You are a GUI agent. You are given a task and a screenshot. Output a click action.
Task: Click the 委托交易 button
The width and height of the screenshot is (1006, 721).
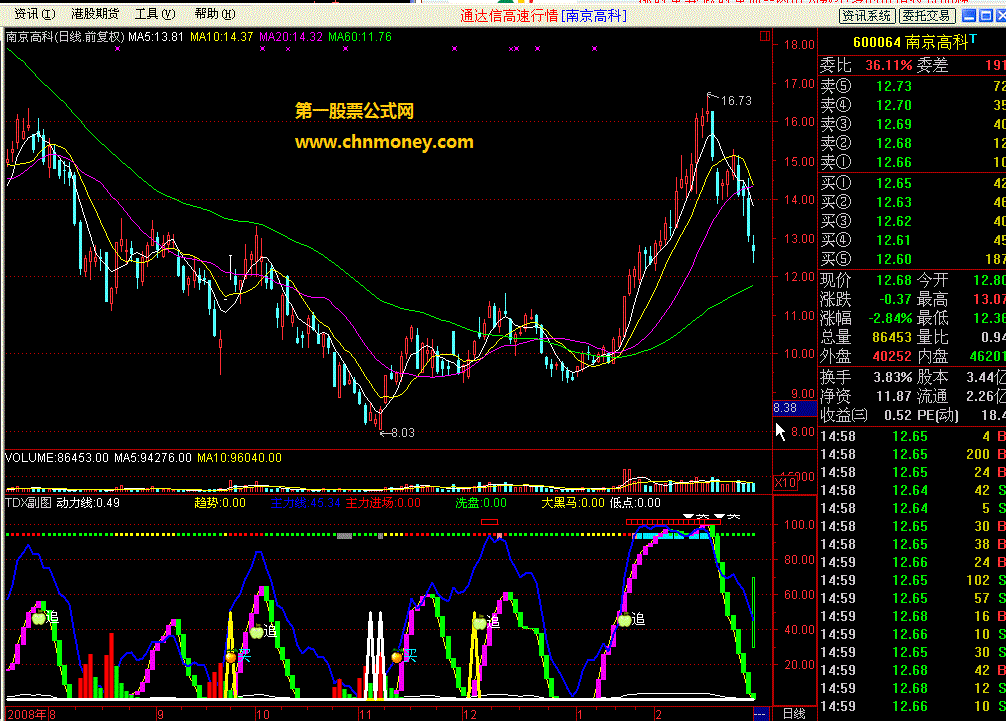926,15
